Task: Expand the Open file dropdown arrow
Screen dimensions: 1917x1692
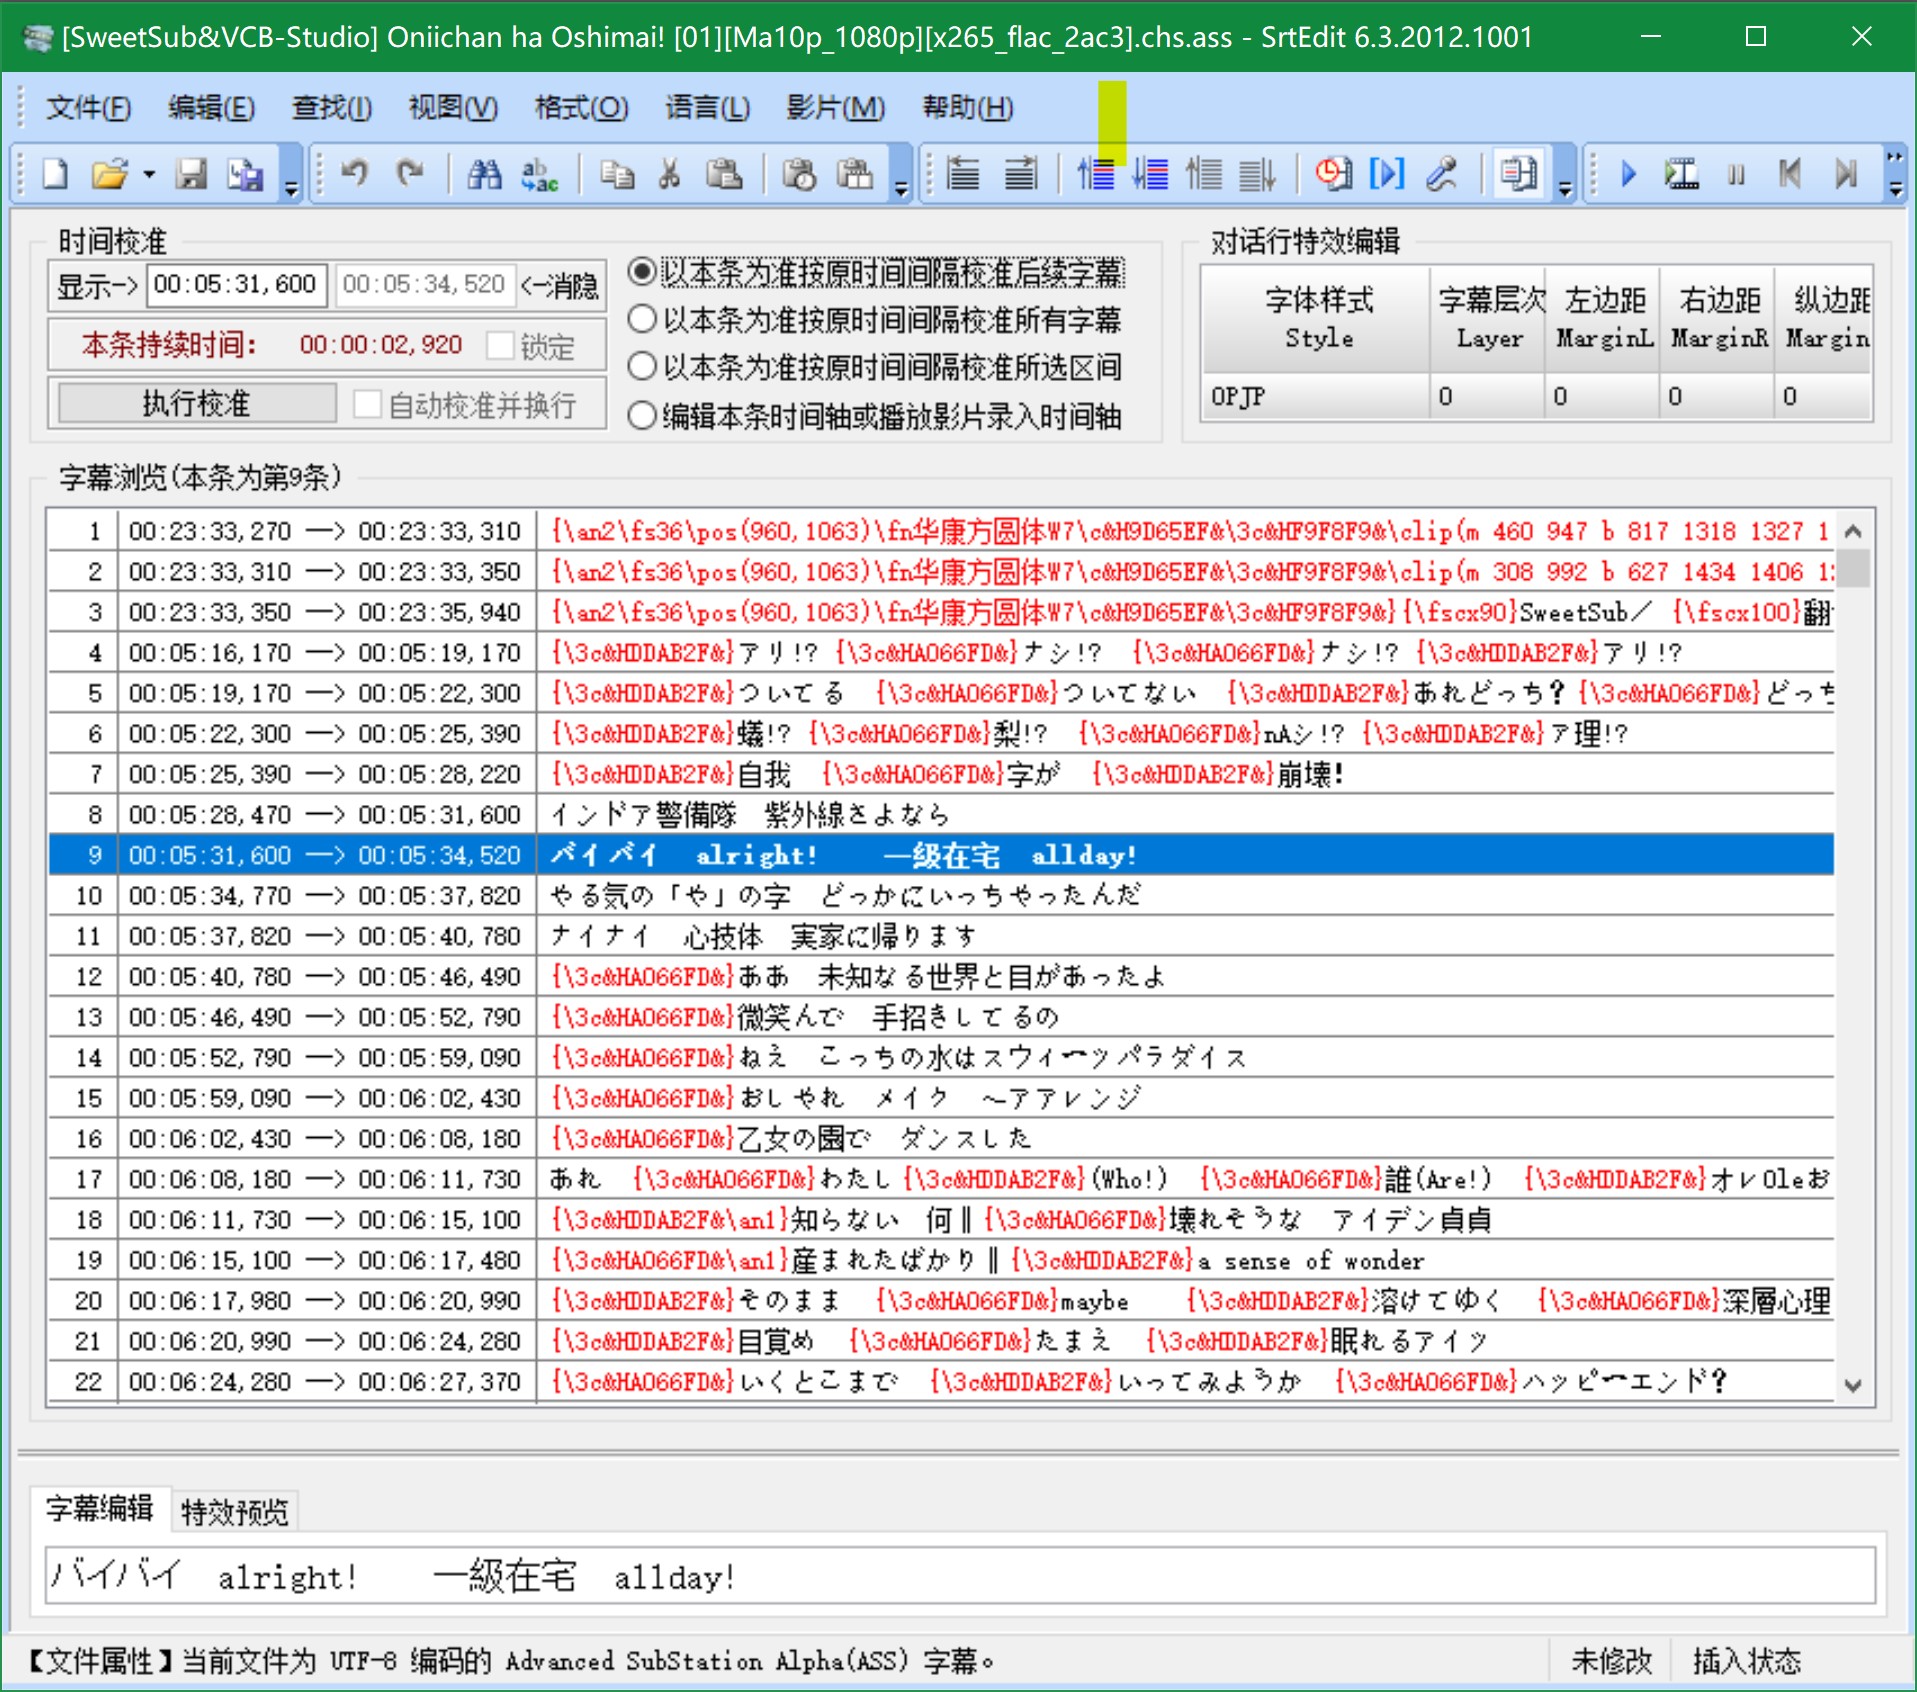Action: [149, 175]
